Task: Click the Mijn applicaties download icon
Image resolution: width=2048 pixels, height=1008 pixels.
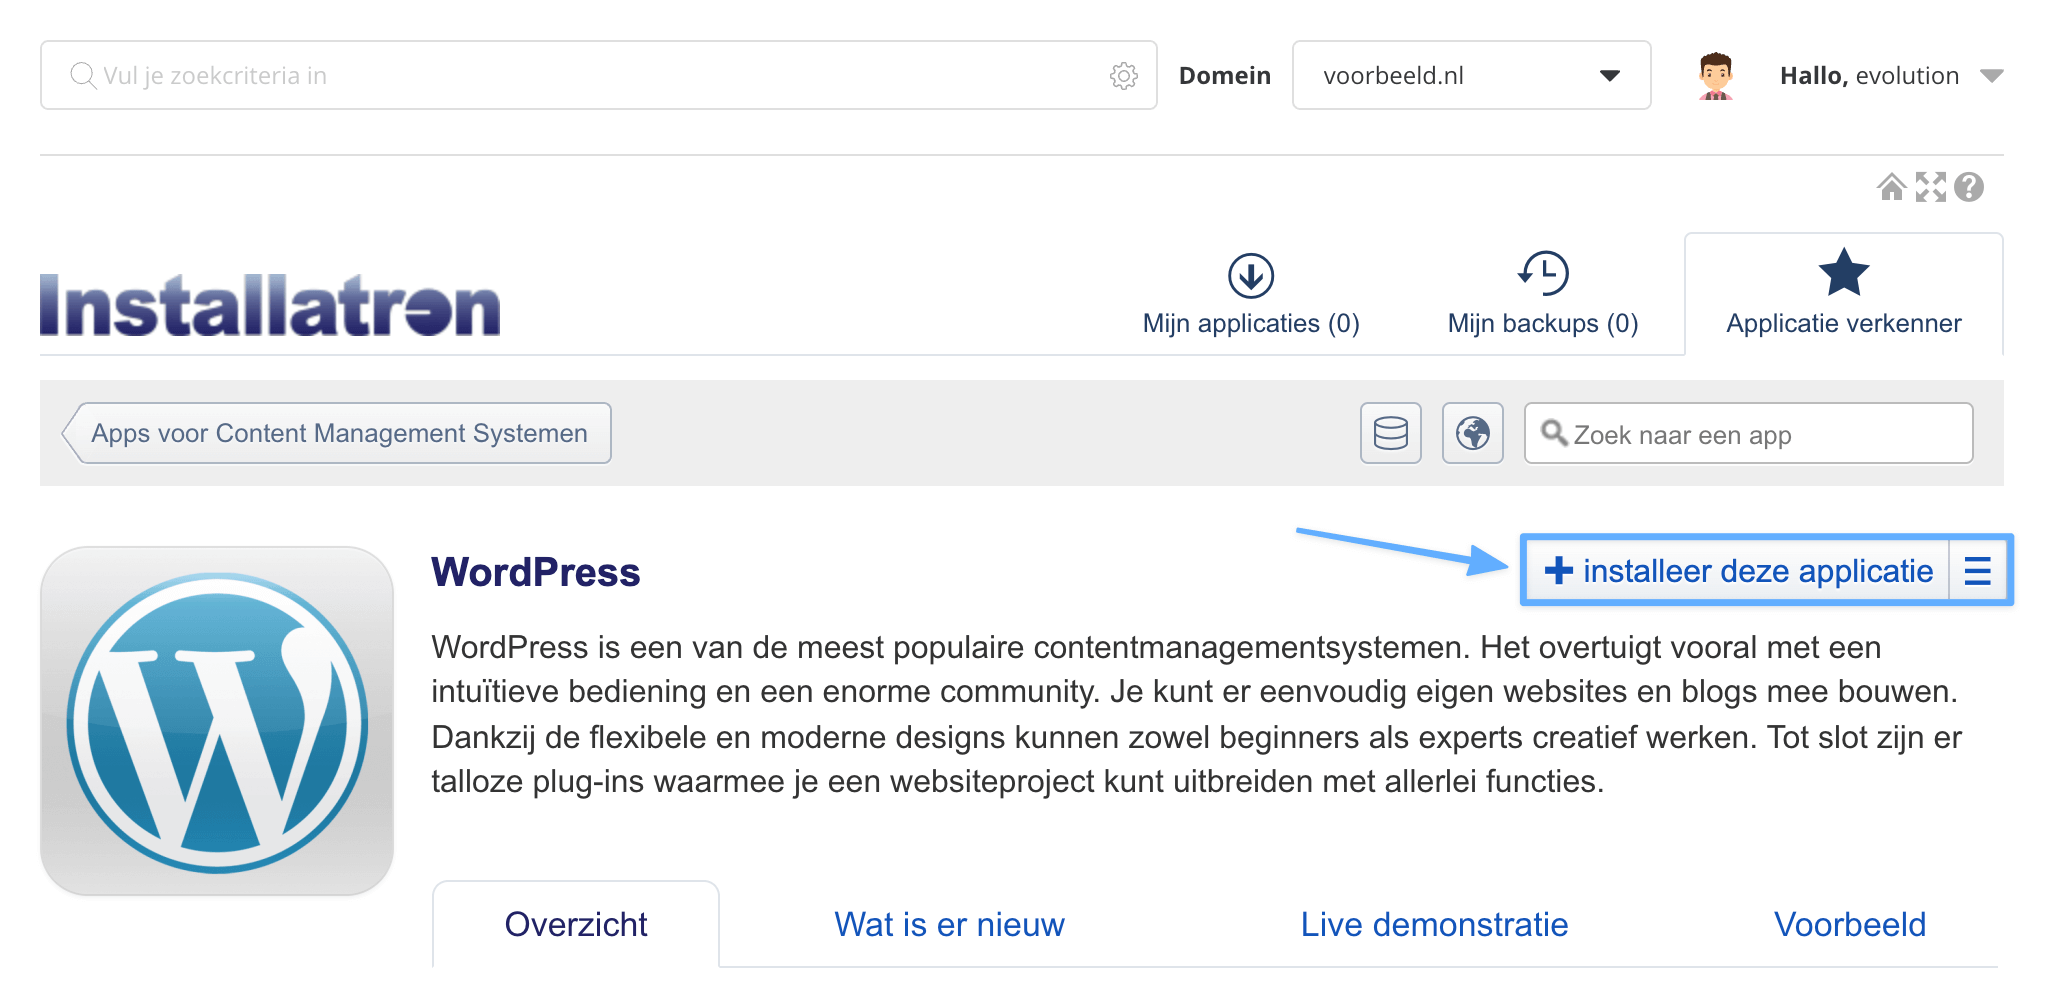Action: (x=1251, y=275)
